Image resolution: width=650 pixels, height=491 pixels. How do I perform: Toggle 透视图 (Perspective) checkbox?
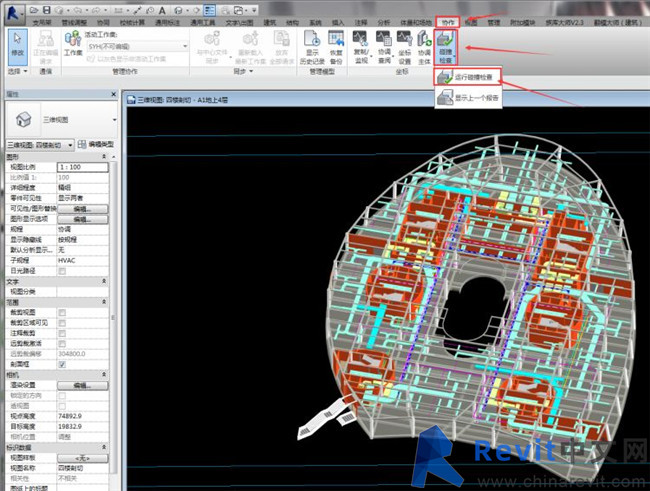tap(62, 406)
